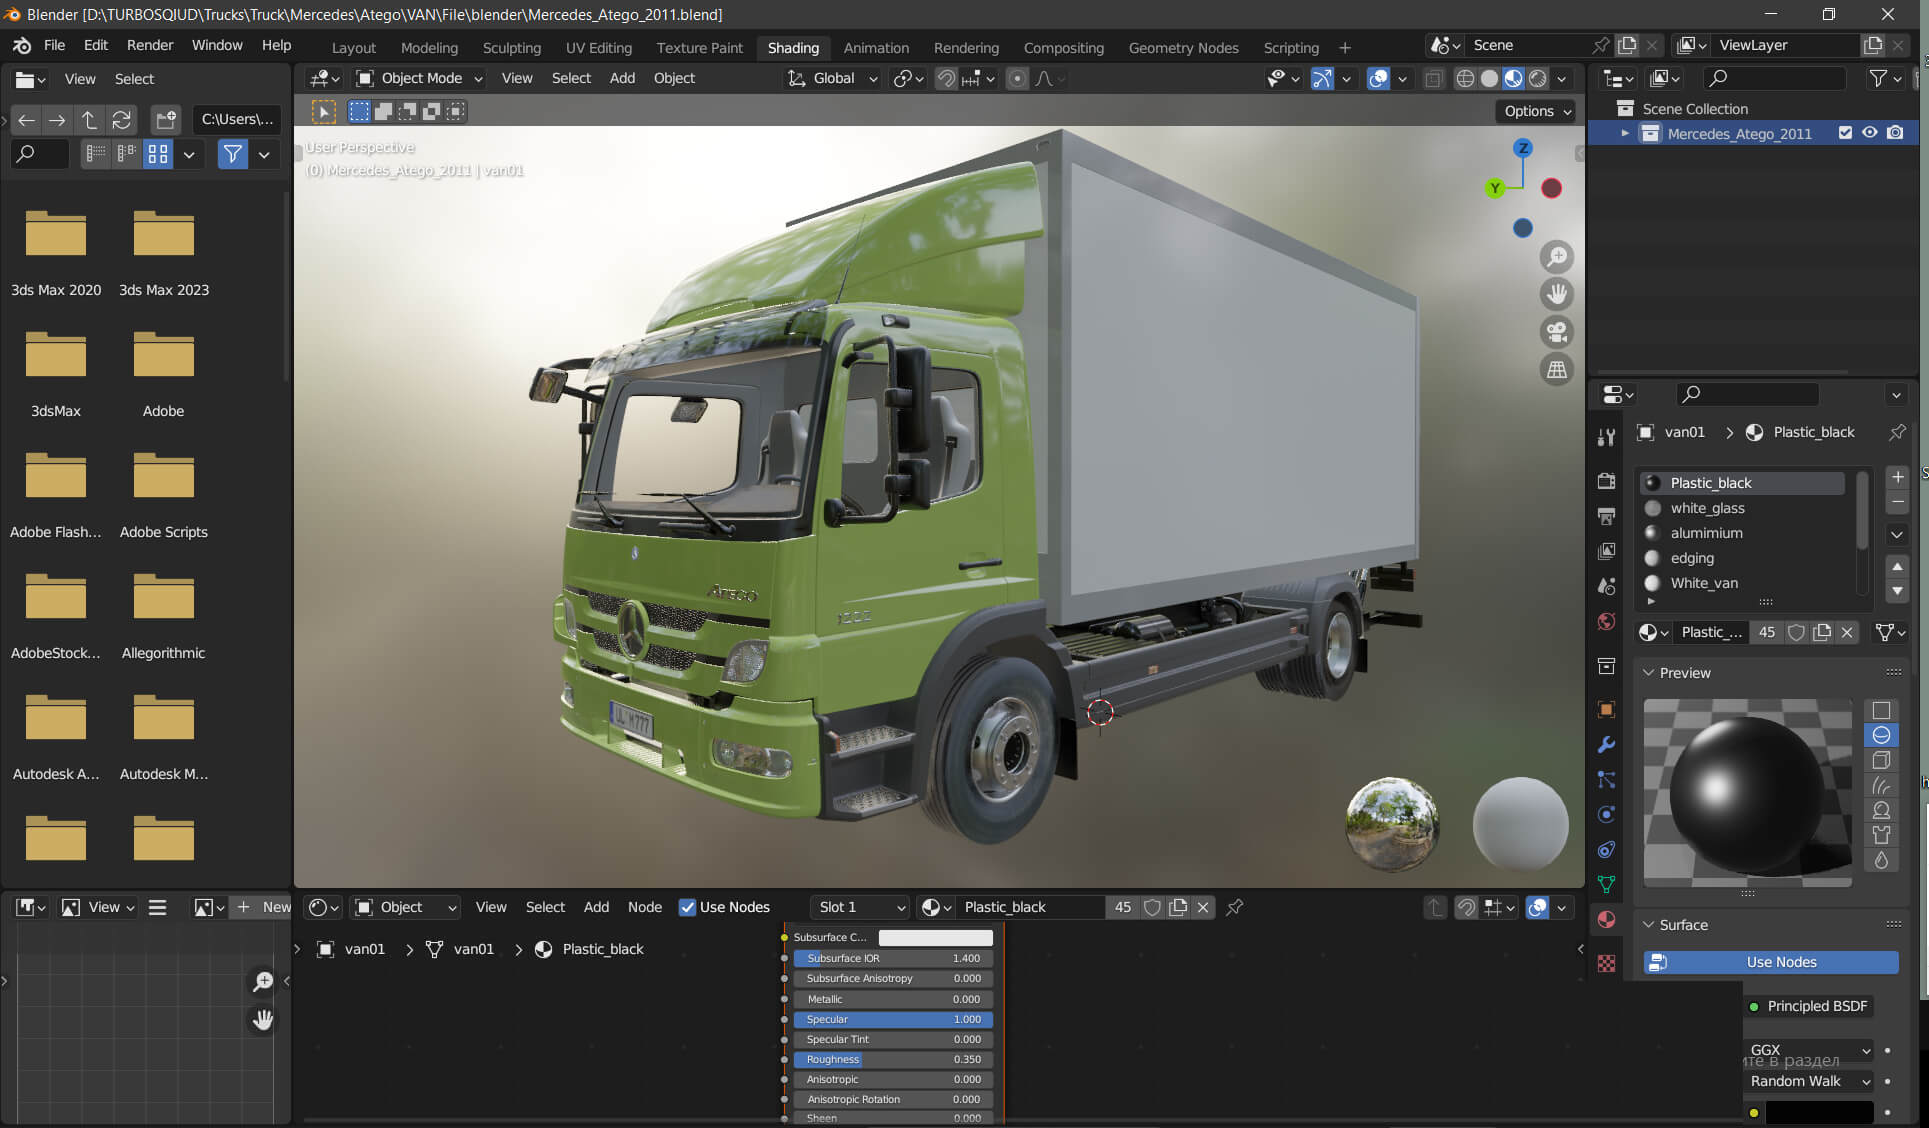Collapse the Preview panel
1929x1128 pixels.
[1649, 673]
